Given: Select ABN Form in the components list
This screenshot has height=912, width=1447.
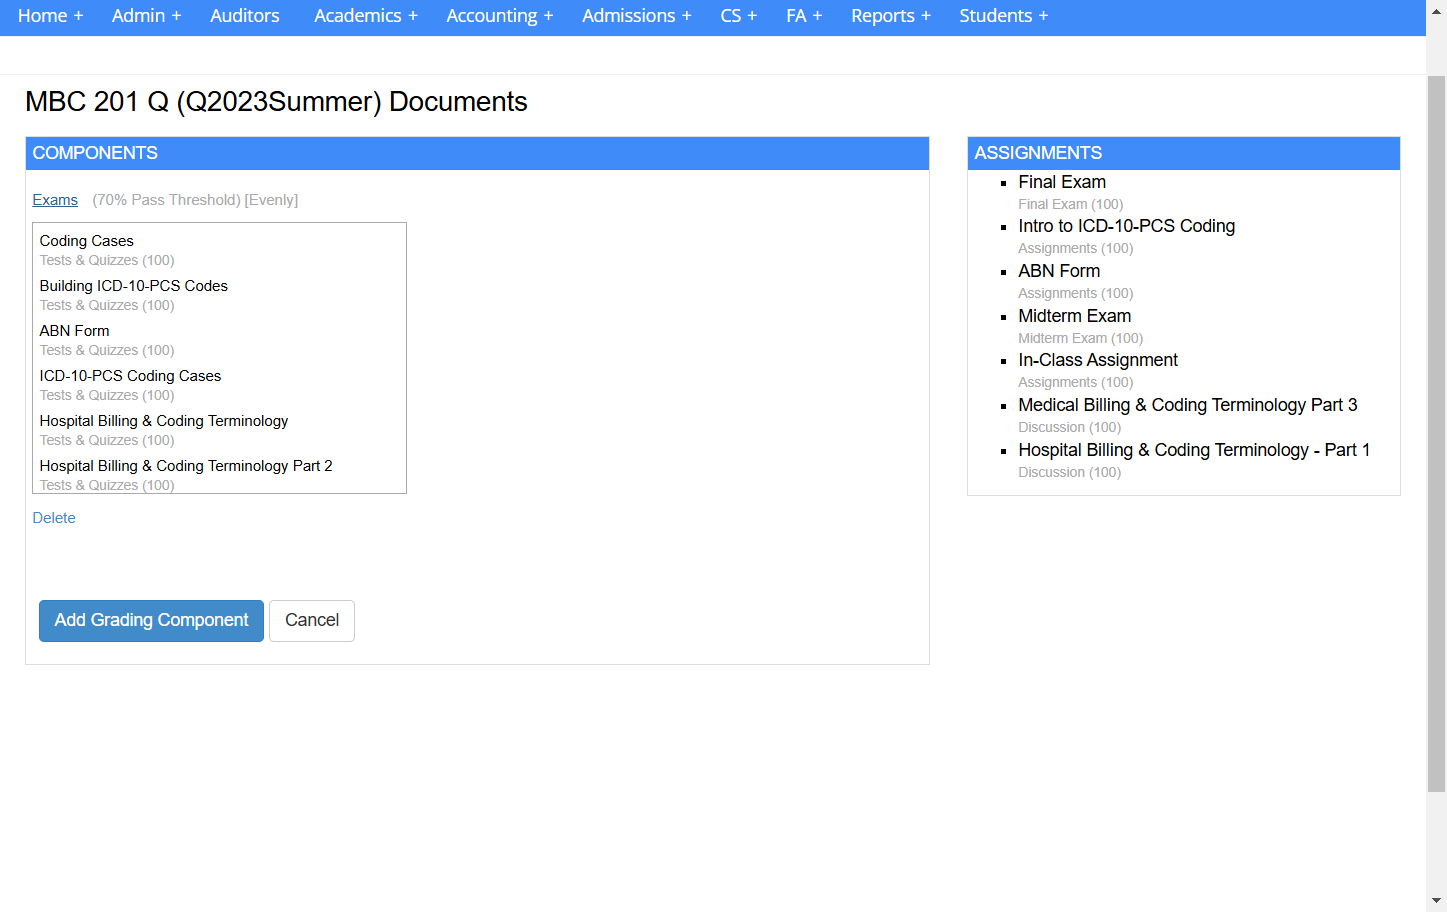Looking at the screenshot, I should click(74, 331).
